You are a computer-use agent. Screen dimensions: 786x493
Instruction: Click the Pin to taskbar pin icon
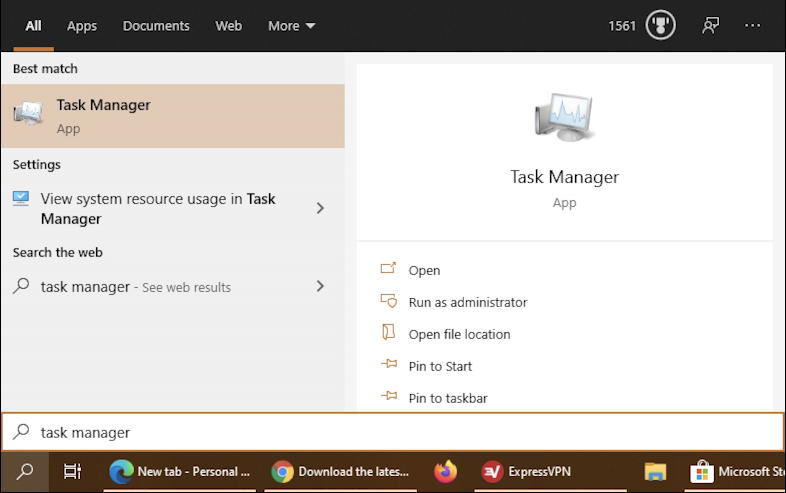coord(389,396)
